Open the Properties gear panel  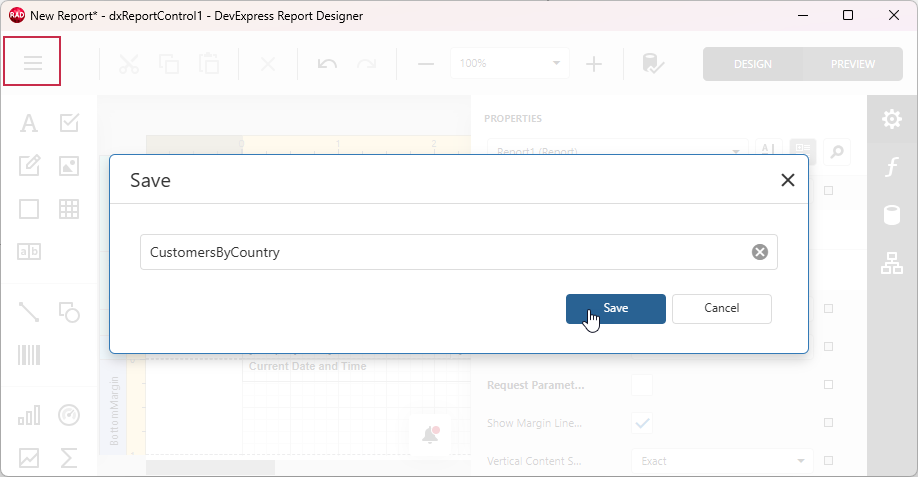click(x=892, y=119)
